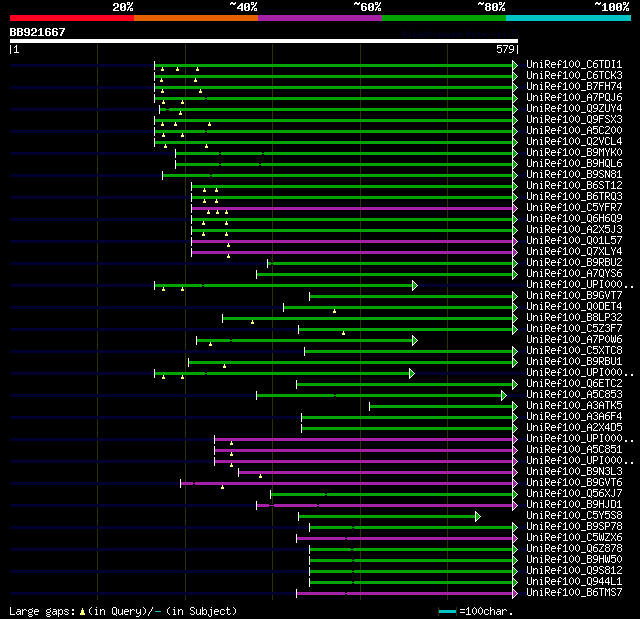Select the UniRef100_B6TRQ3 label
This screenshot has height=619, width=640.
(574, 197)
